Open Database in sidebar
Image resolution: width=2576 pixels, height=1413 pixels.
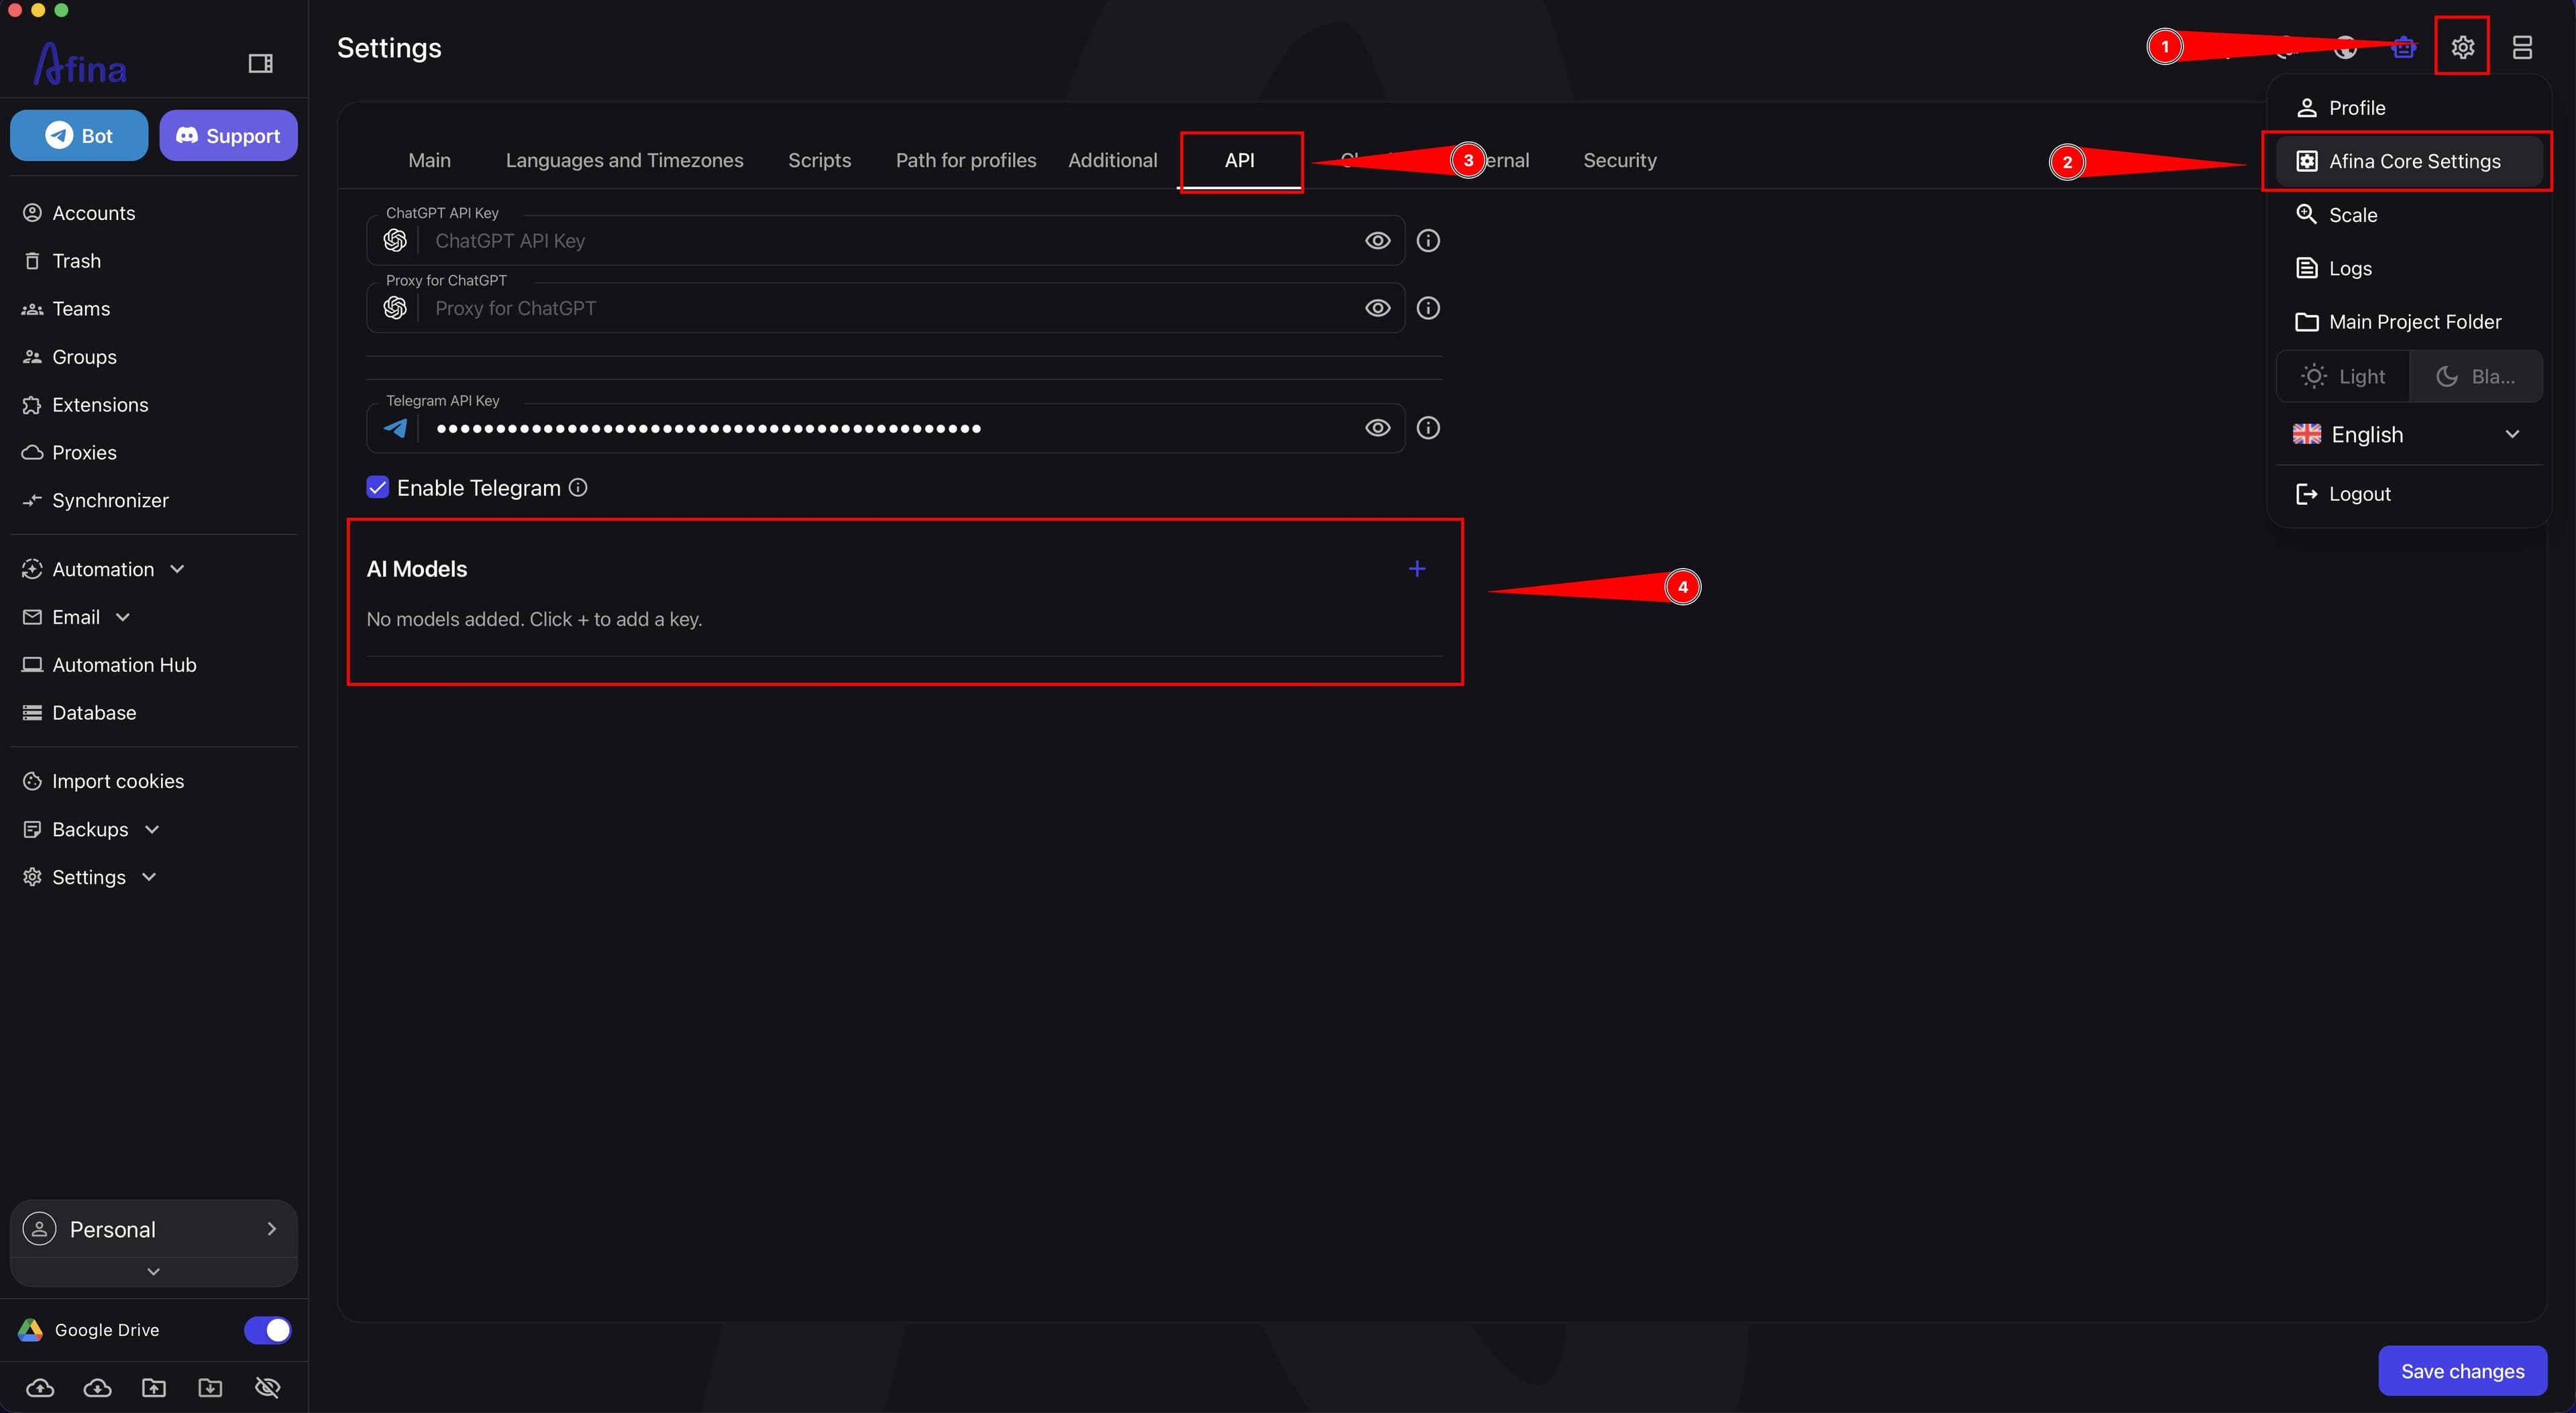click(x=154, y=713)
